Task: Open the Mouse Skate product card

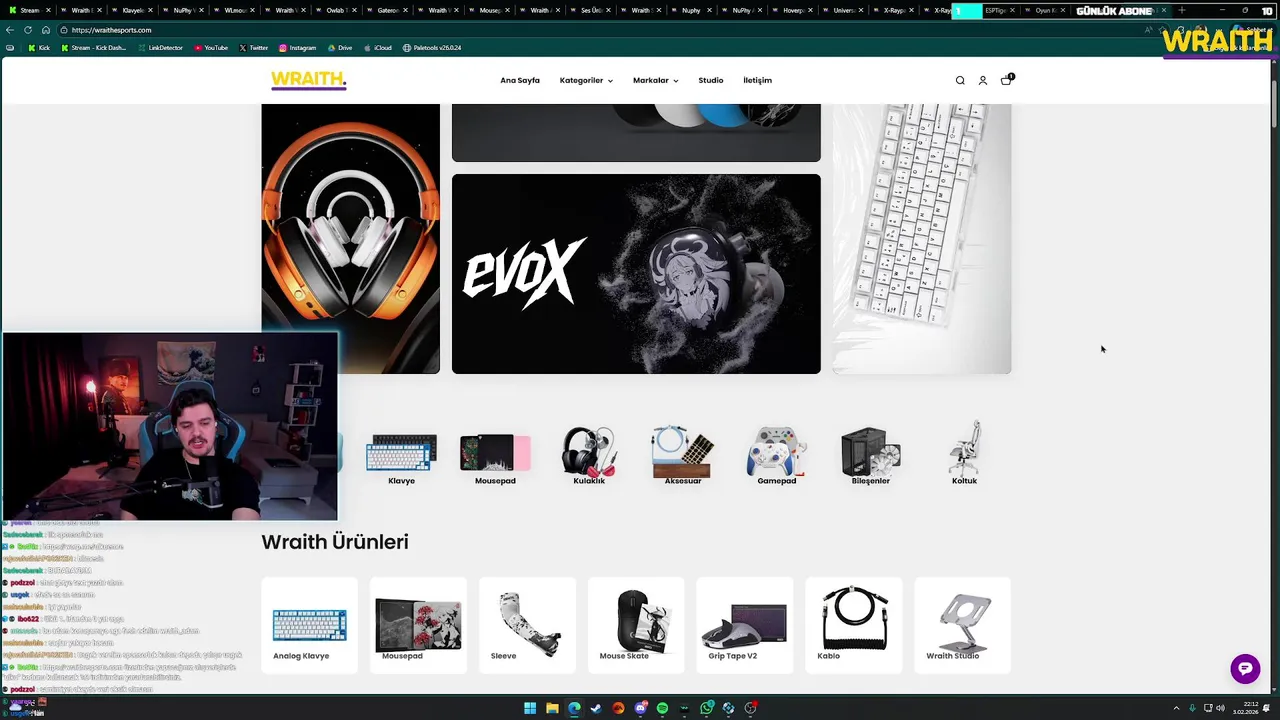Action: (x=636, y=625)
